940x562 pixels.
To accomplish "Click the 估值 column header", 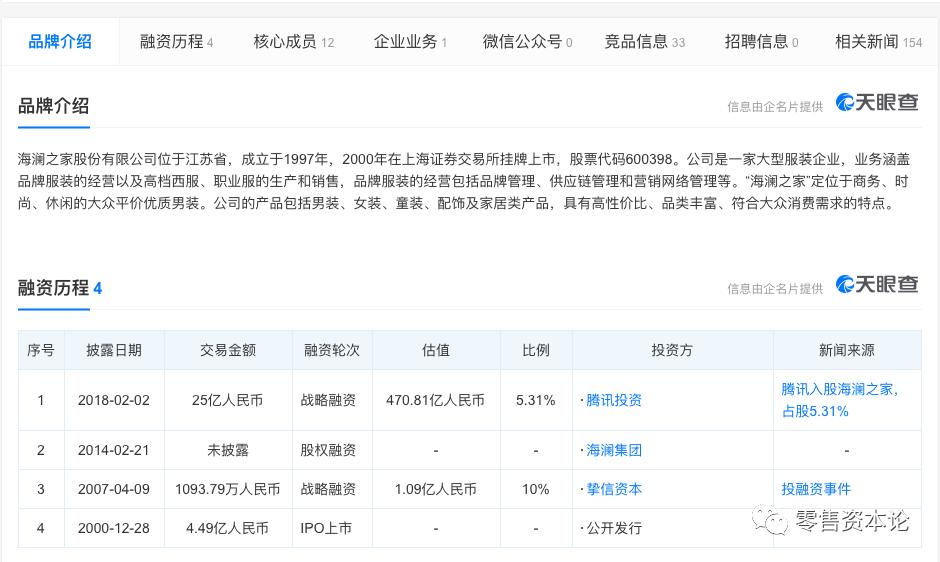I will pos(436,350).
